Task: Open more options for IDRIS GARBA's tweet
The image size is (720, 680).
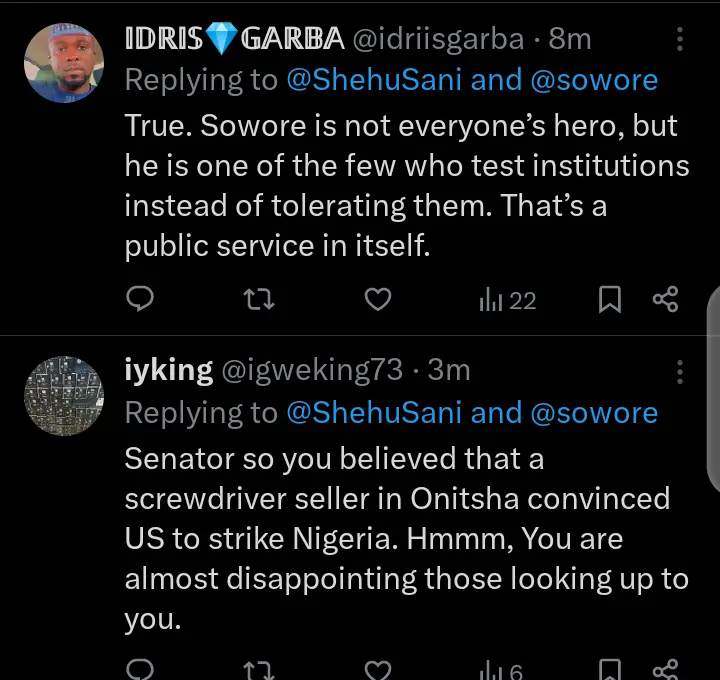Action: pyautogui.click(x=680, y=39)
